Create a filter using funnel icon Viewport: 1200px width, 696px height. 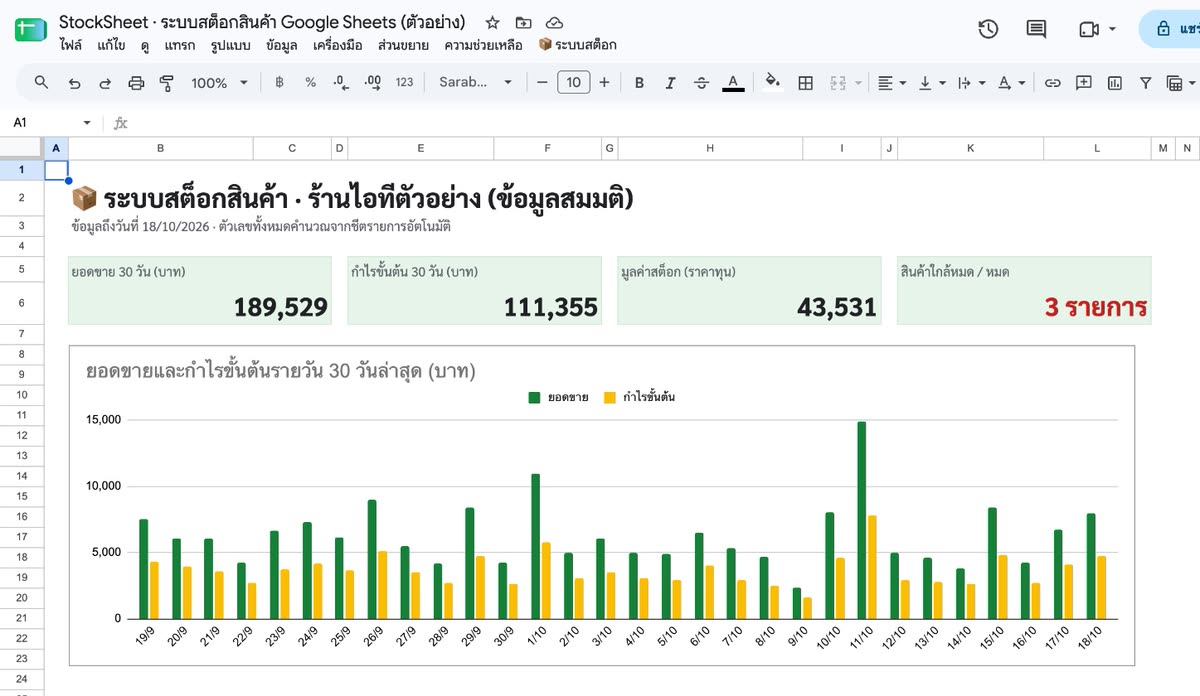1145,83
